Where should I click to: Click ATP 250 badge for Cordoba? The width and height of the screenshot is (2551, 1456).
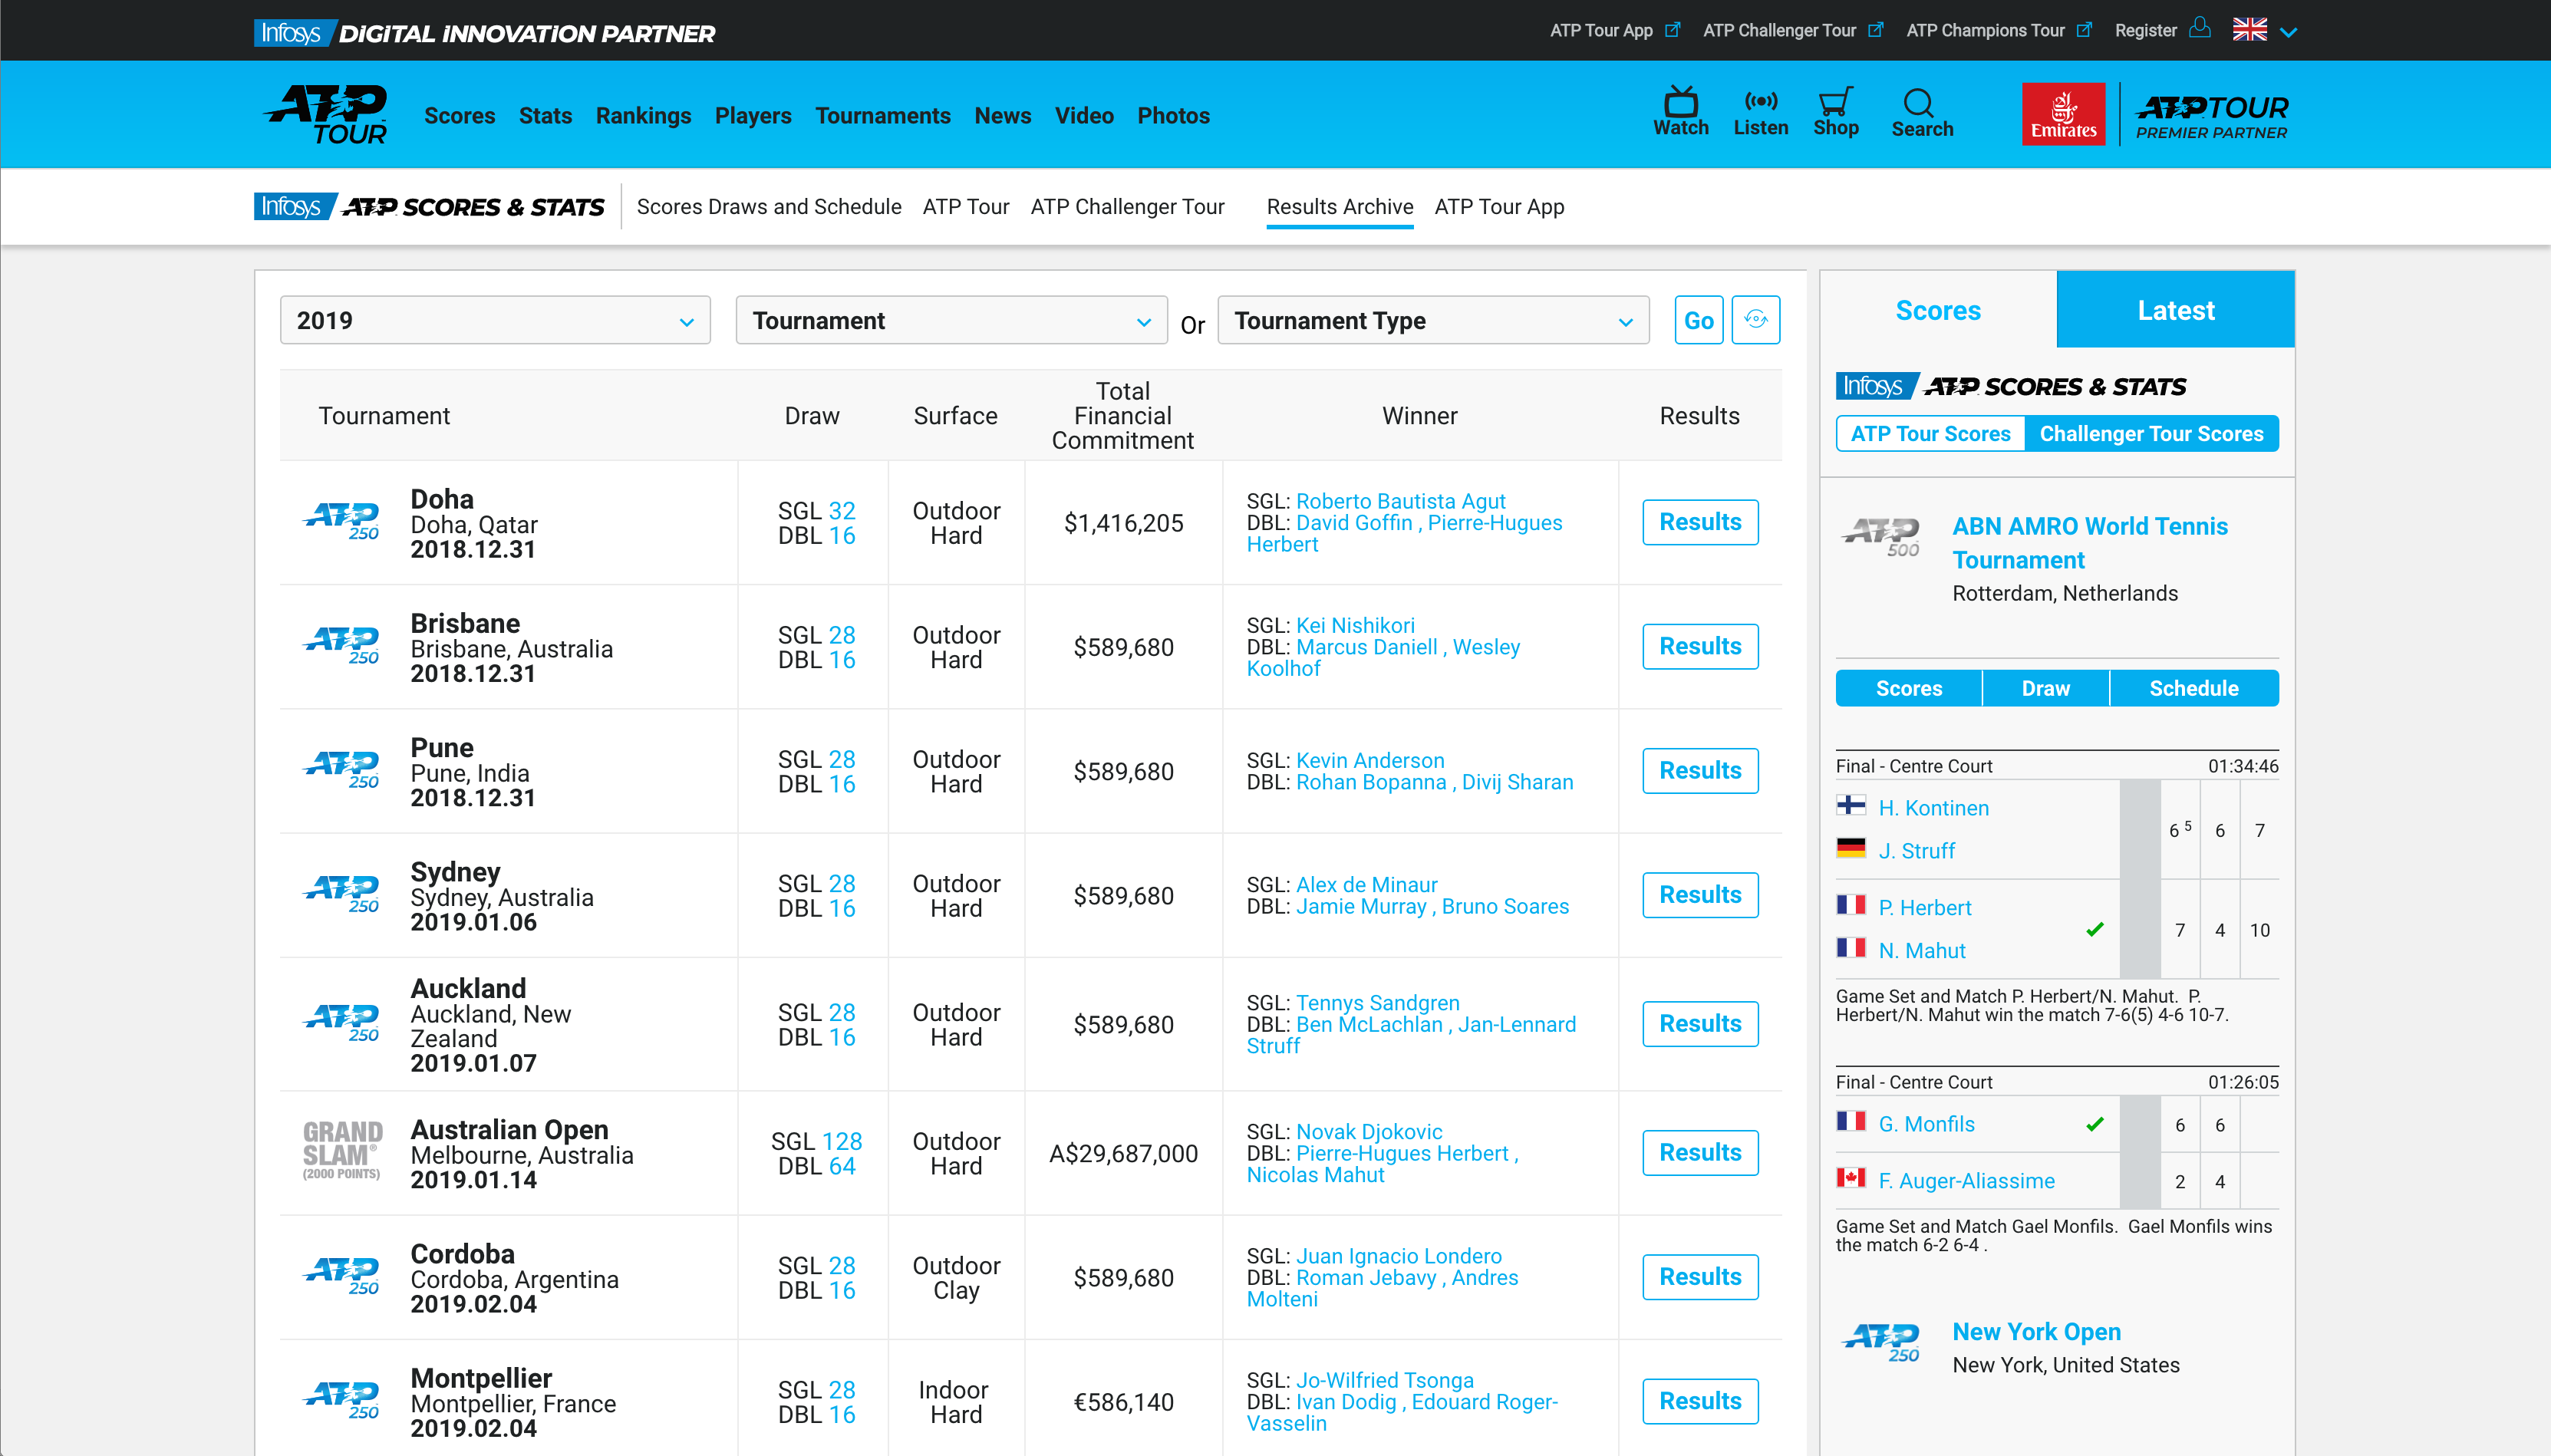tap(341, 1276)
